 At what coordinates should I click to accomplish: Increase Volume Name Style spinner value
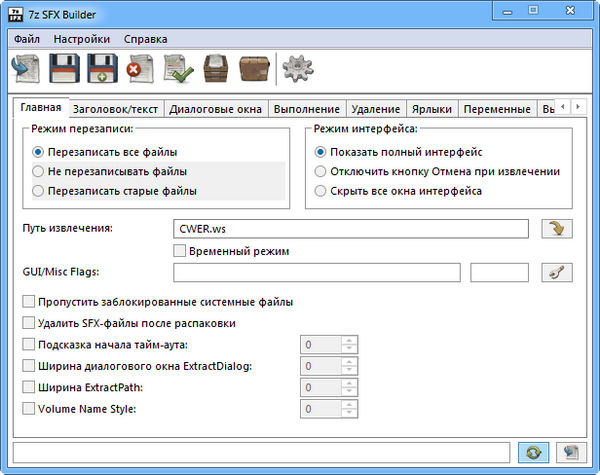coord(349,405)
